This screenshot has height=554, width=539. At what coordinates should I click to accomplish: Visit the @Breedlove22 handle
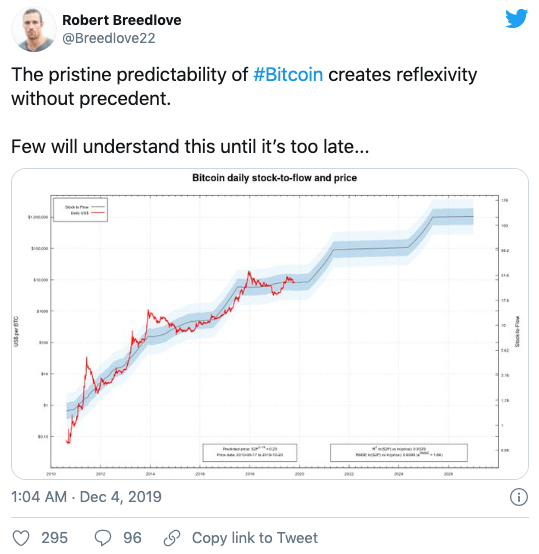click(x=109, y=38)
